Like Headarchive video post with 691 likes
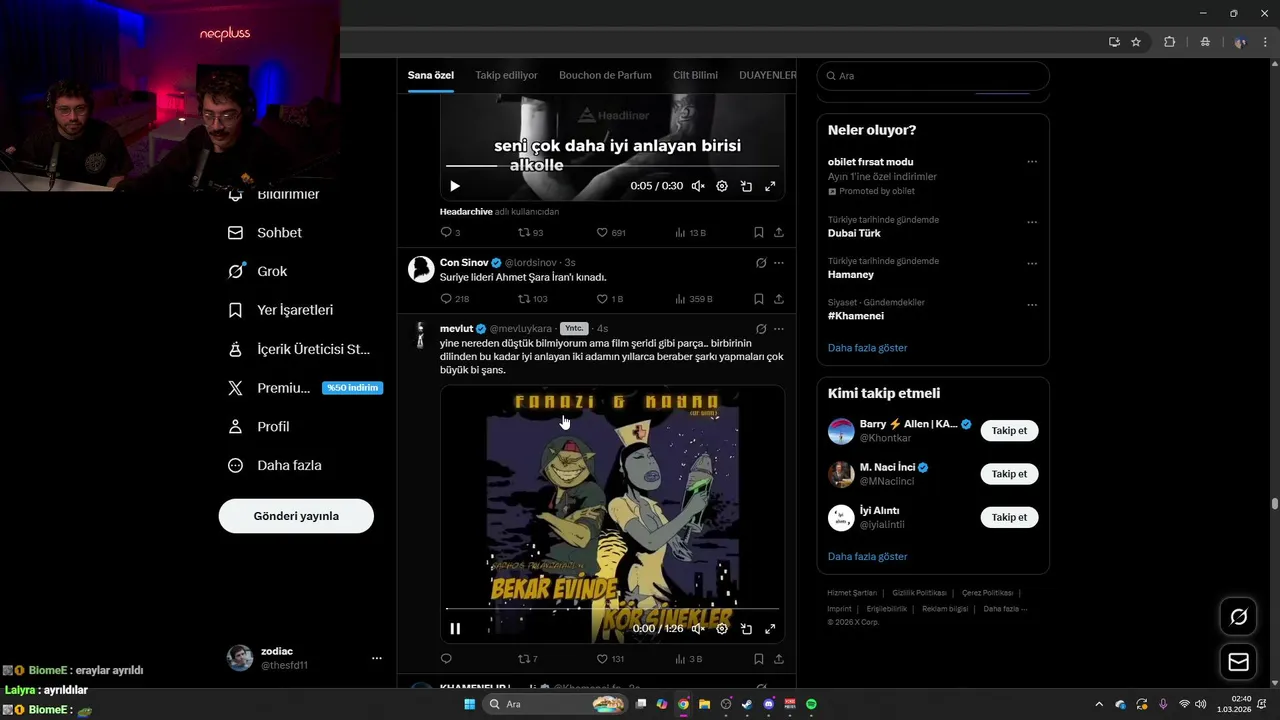The image size is (1280, 720). (602, 232)
